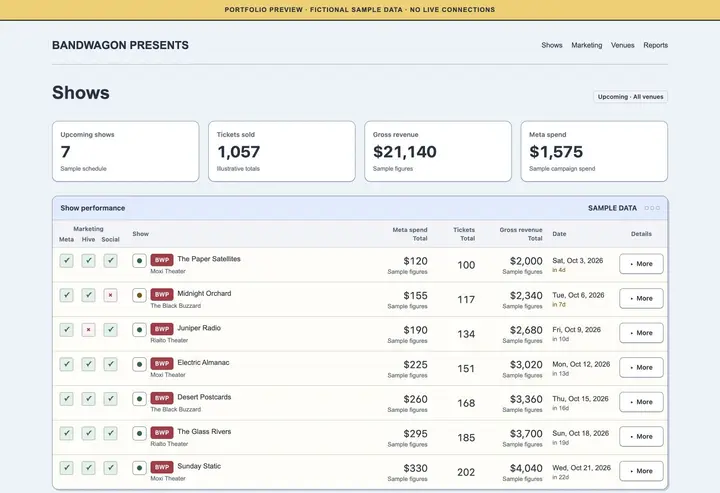Open the Marketing nav item
The image size is (720, 493).
point(586,45)
